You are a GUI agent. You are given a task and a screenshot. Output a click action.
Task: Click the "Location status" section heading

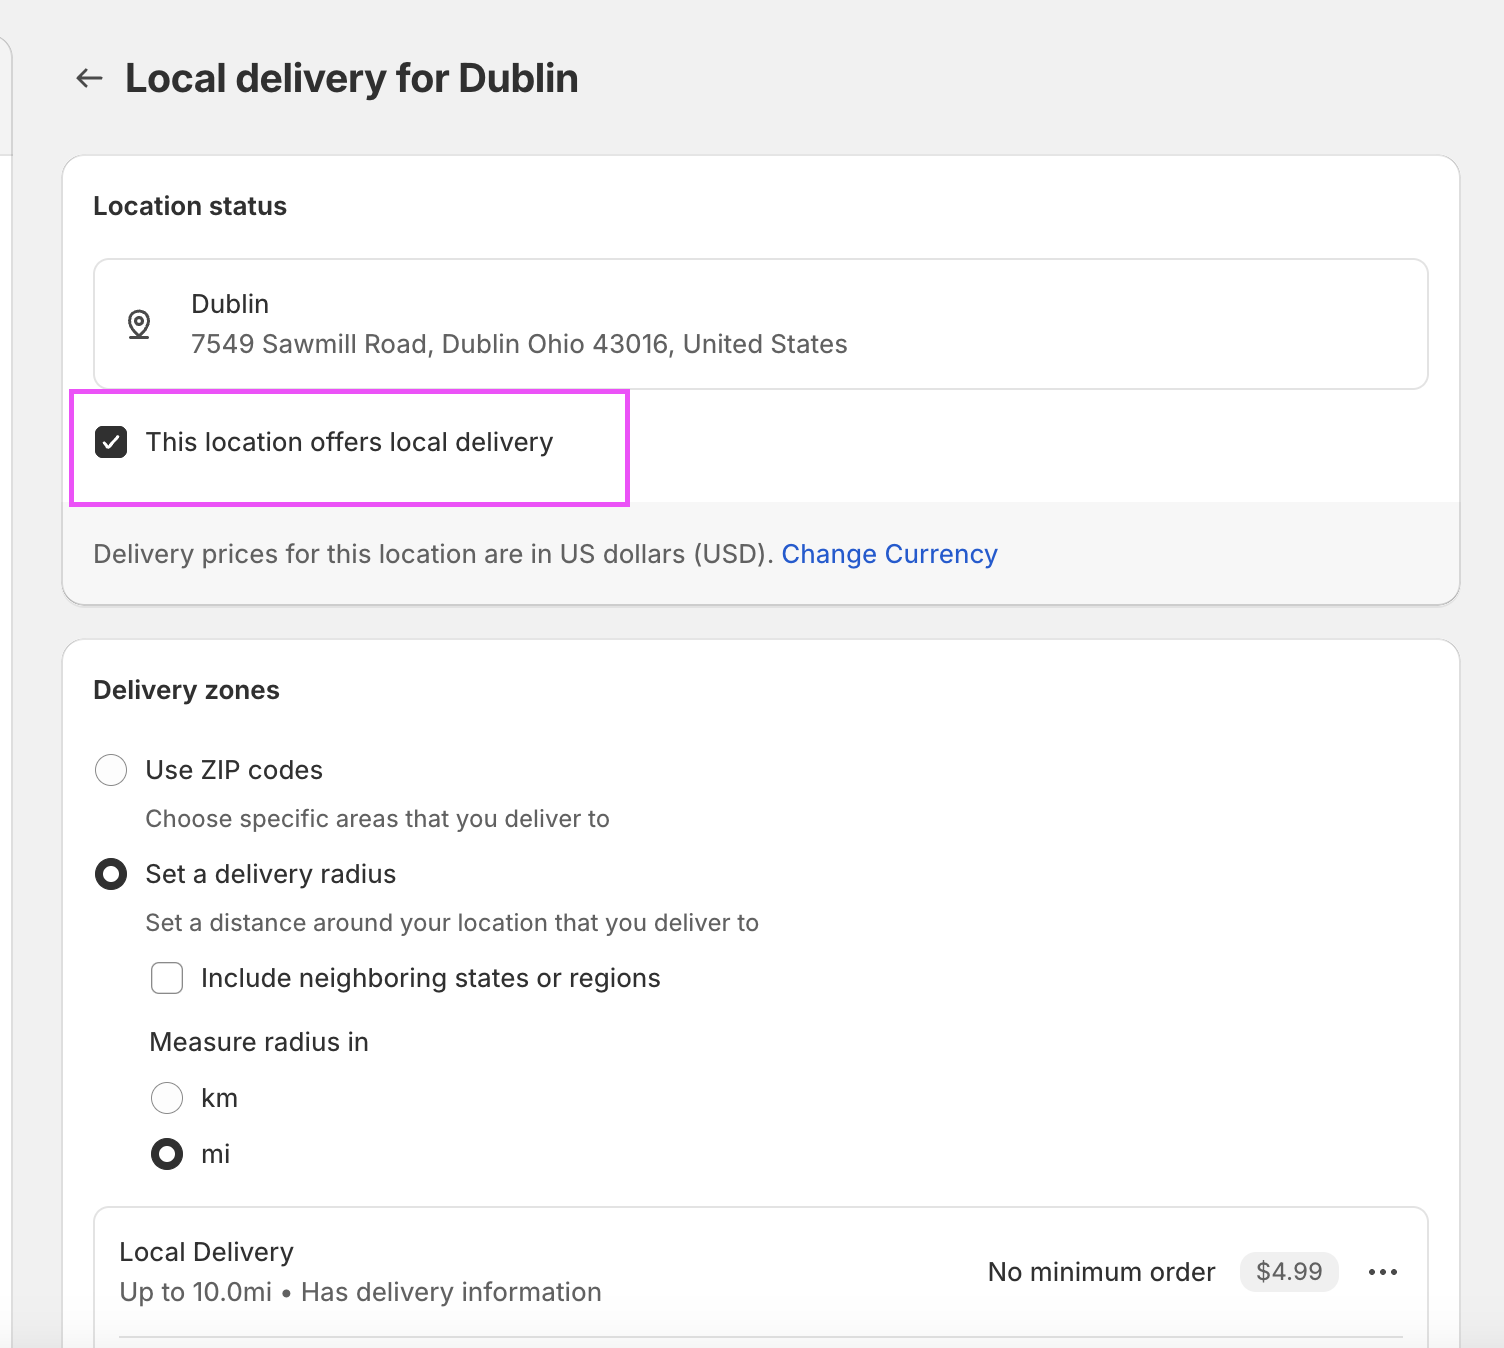(190, 206)
